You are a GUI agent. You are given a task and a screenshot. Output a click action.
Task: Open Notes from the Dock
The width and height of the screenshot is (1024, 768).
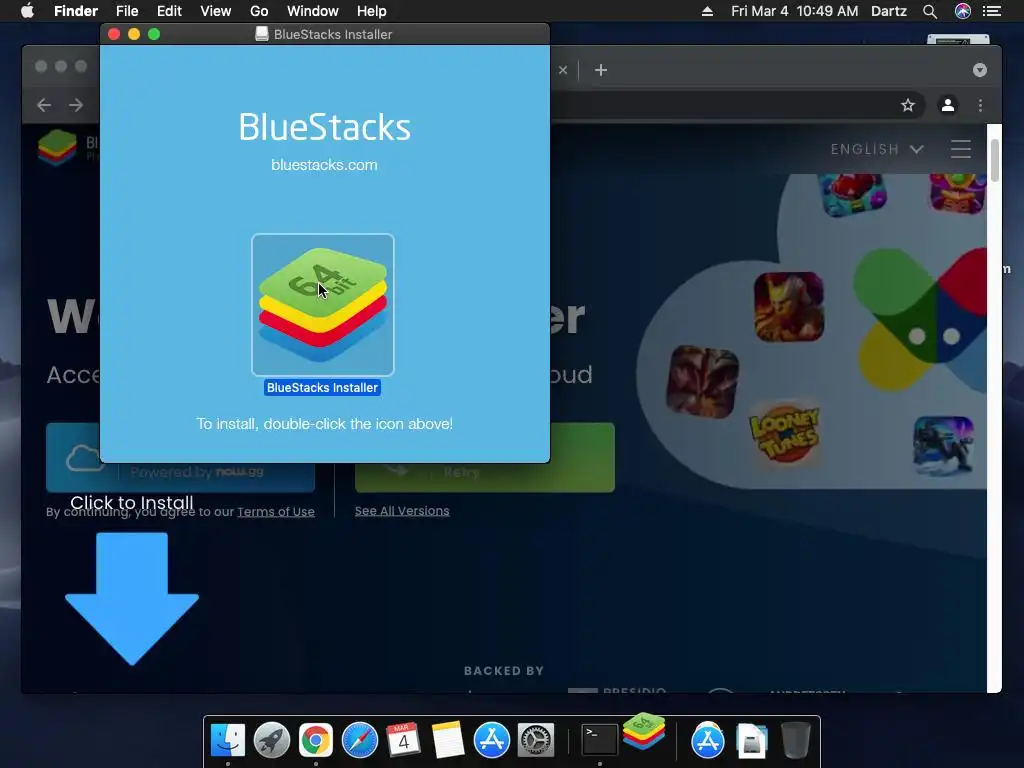[447, 740]
